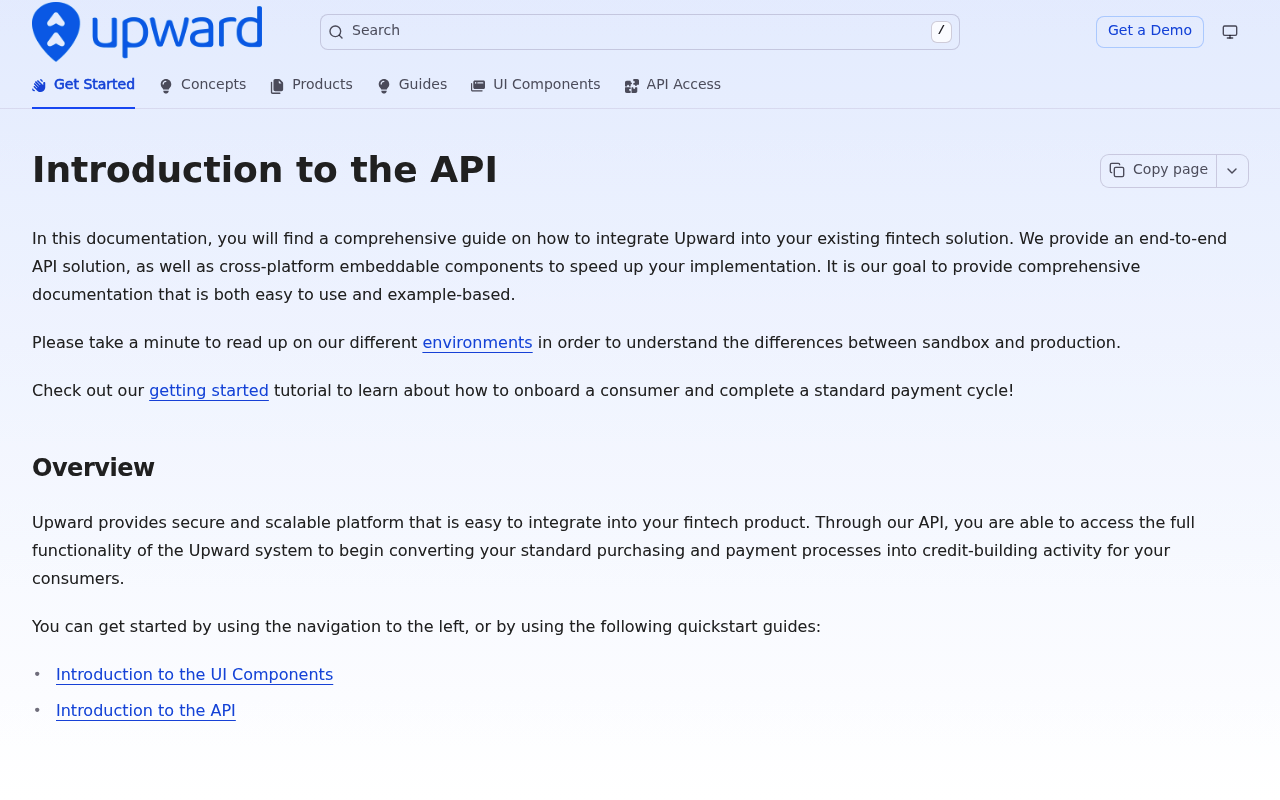Open the getting started tutorial link
The image size is (1280, 800).
click(x=209, y=391)
